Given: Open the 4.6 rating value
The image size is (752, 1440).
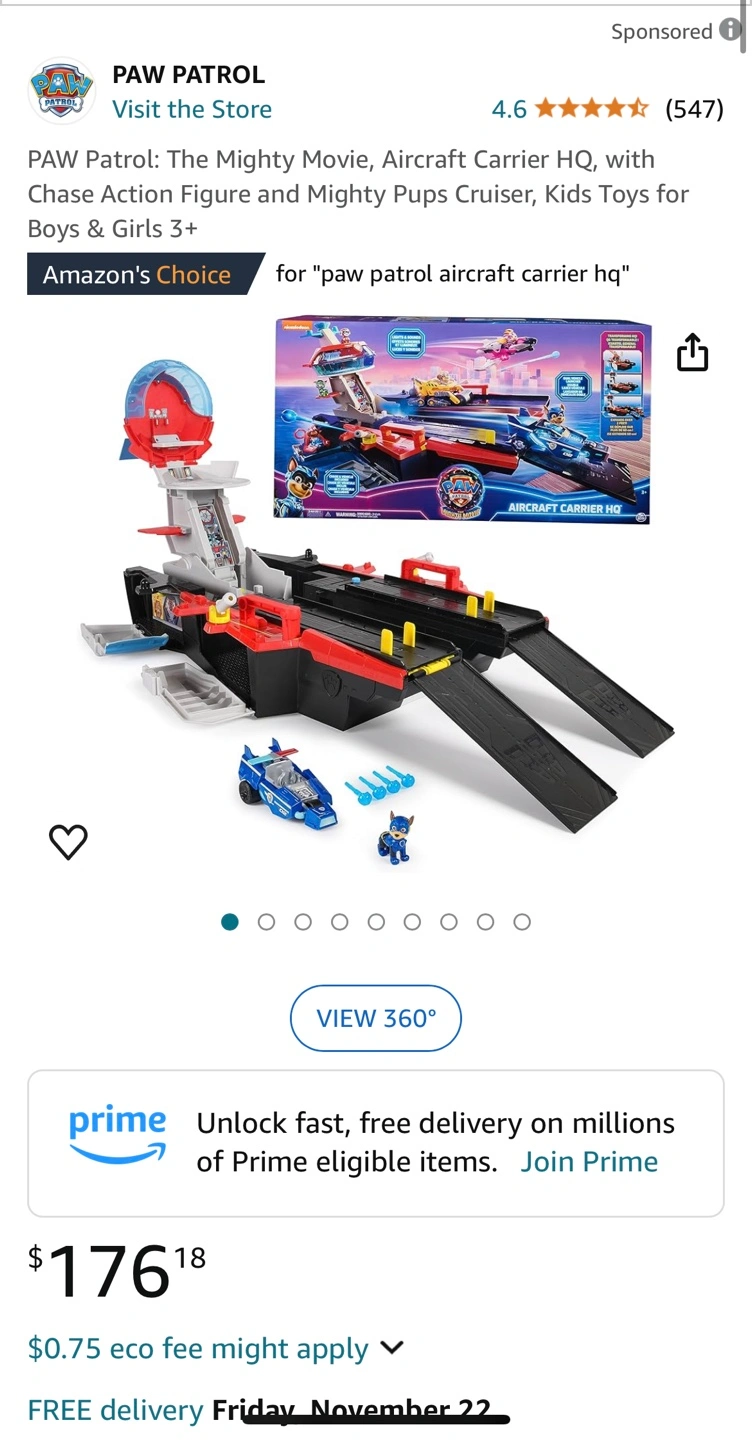Looking at the screenshot, I should pyautogui.click(x=509, y=109).
